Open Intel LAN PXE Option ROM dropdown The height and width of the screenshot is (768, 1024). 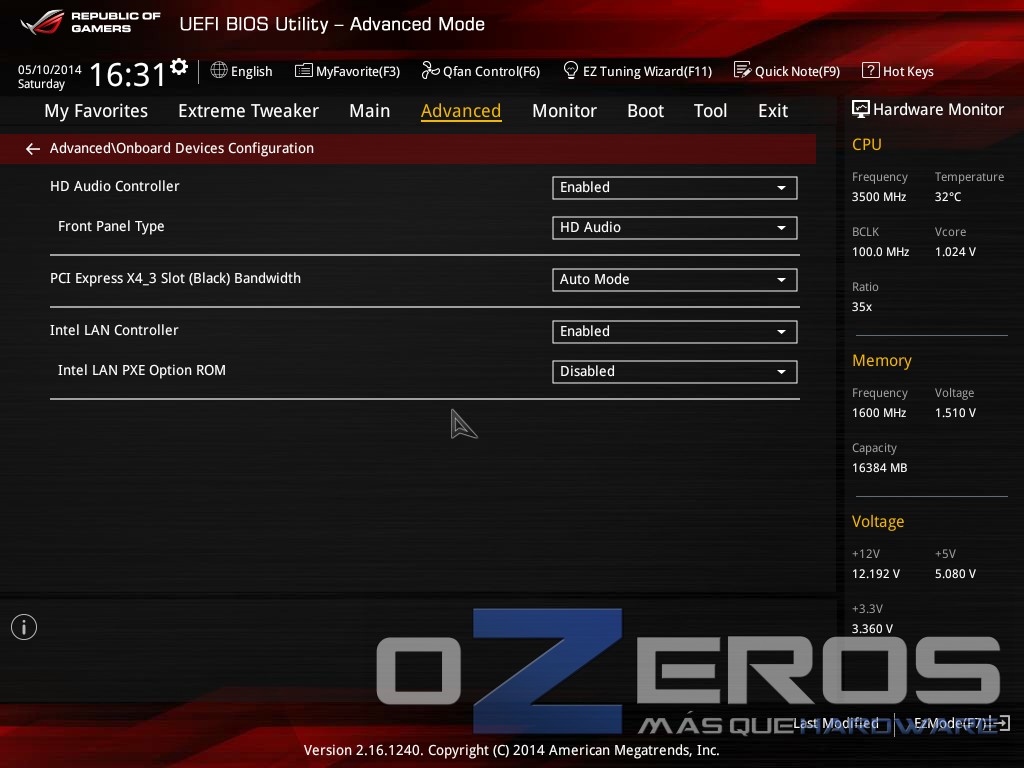coord(675,372)
